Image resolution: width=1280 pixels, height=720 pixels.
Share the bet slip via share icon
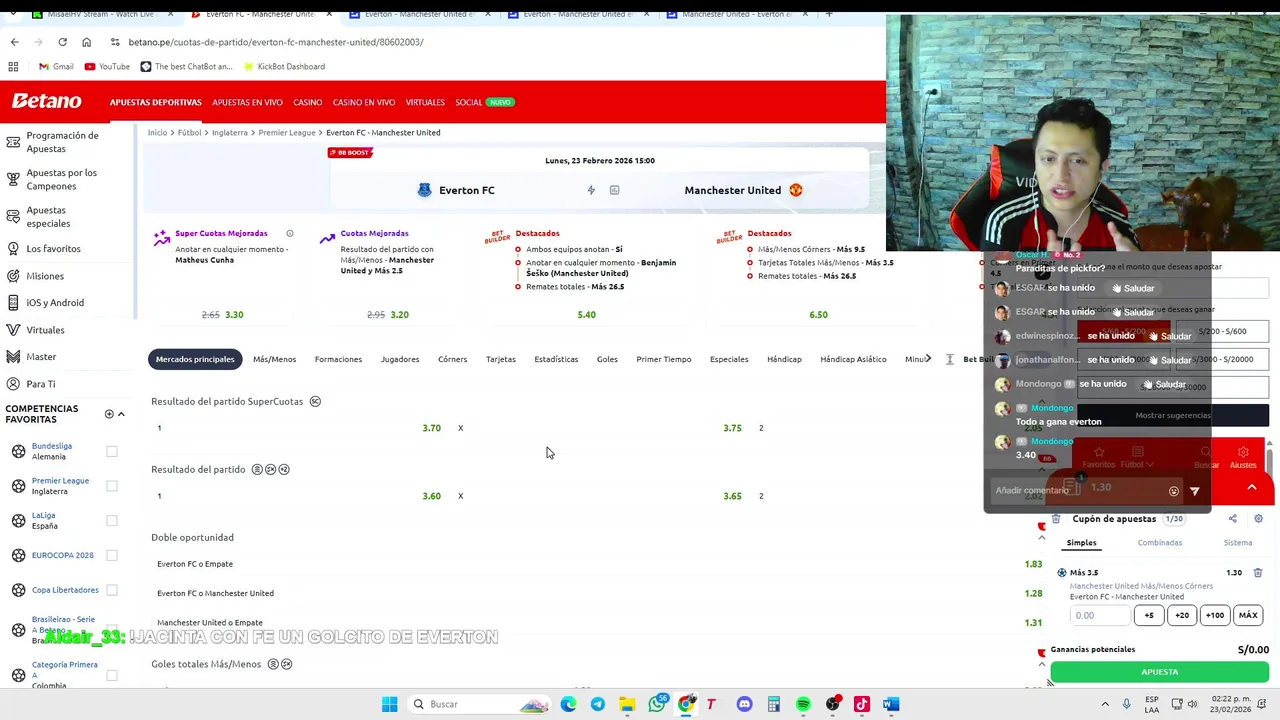[x=1232, y=519]
